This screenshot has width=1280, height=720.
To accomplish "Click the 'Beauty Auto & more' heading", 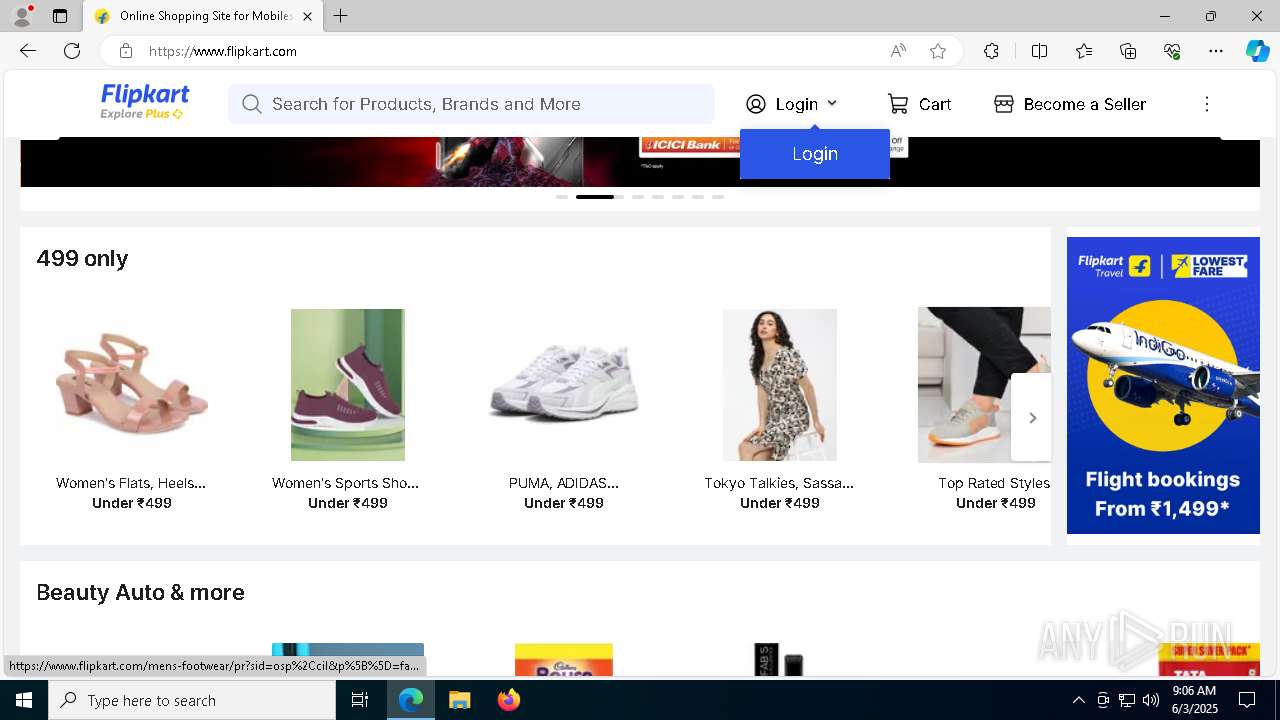I will (140, 593).
